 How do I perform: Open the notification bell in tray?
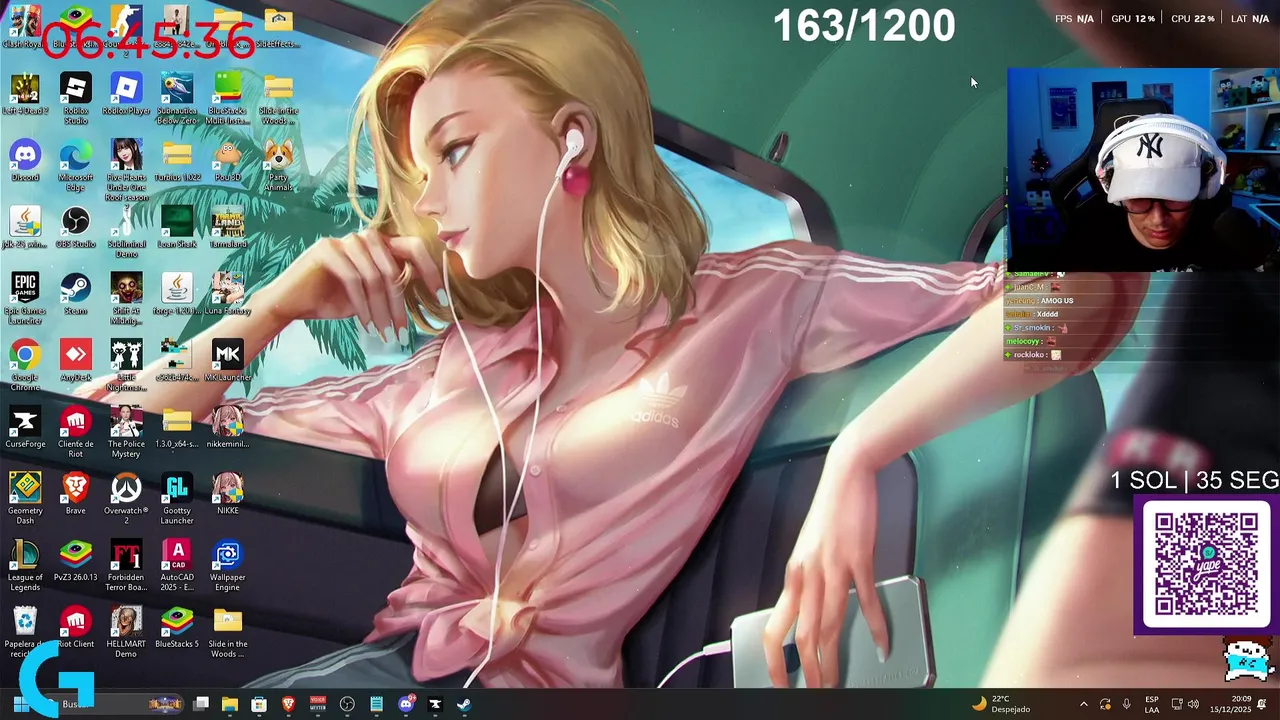1263,704
